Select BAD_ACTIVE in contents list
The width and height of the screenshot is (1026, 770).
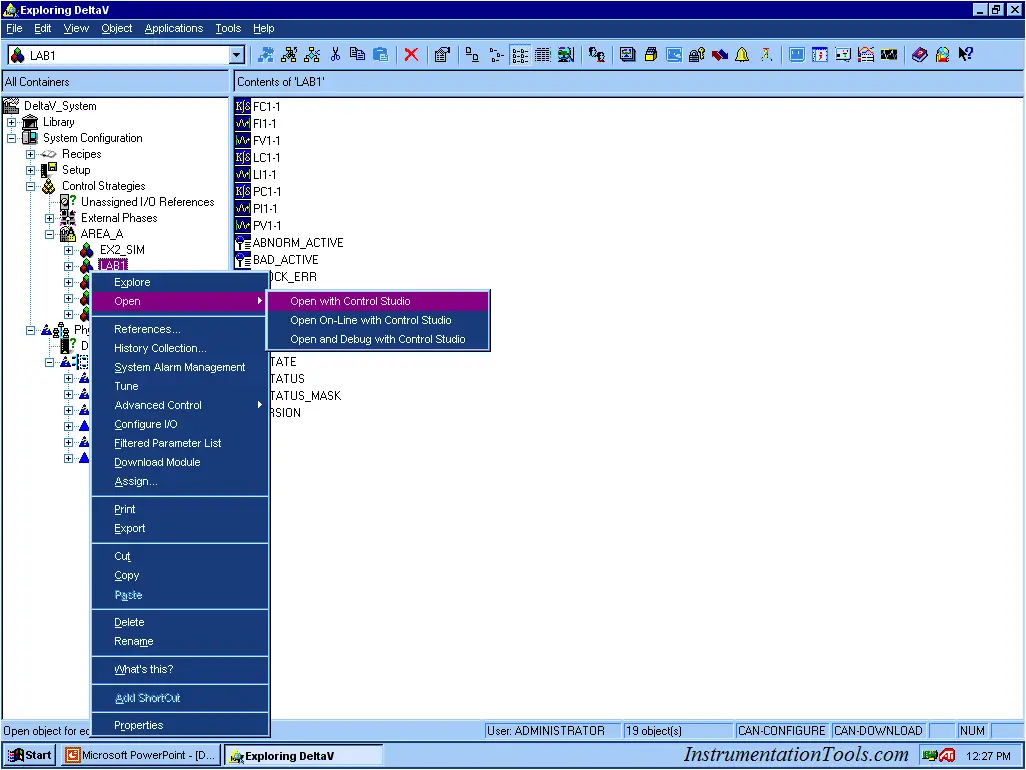[285, 260]
